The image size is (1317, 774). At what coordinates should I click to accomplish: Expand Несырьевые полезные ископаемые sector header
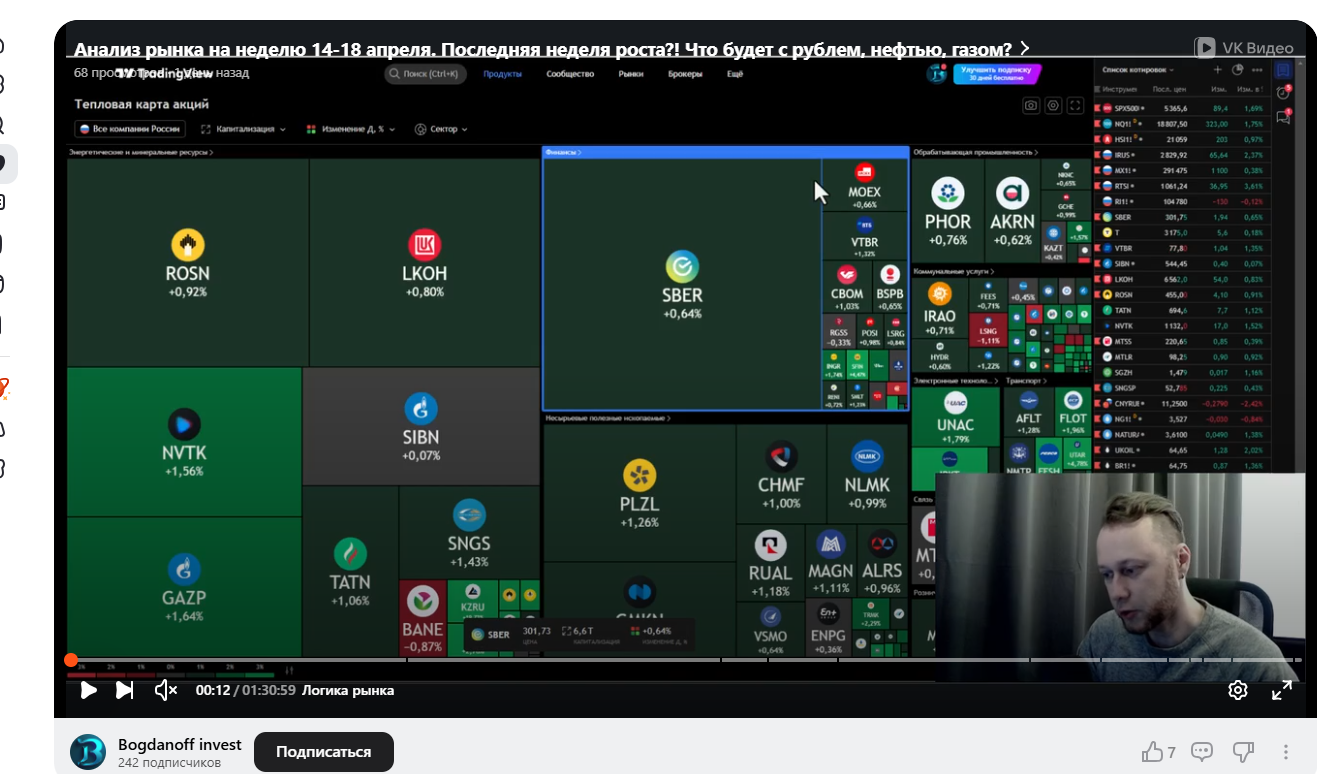tap(608, 418)
